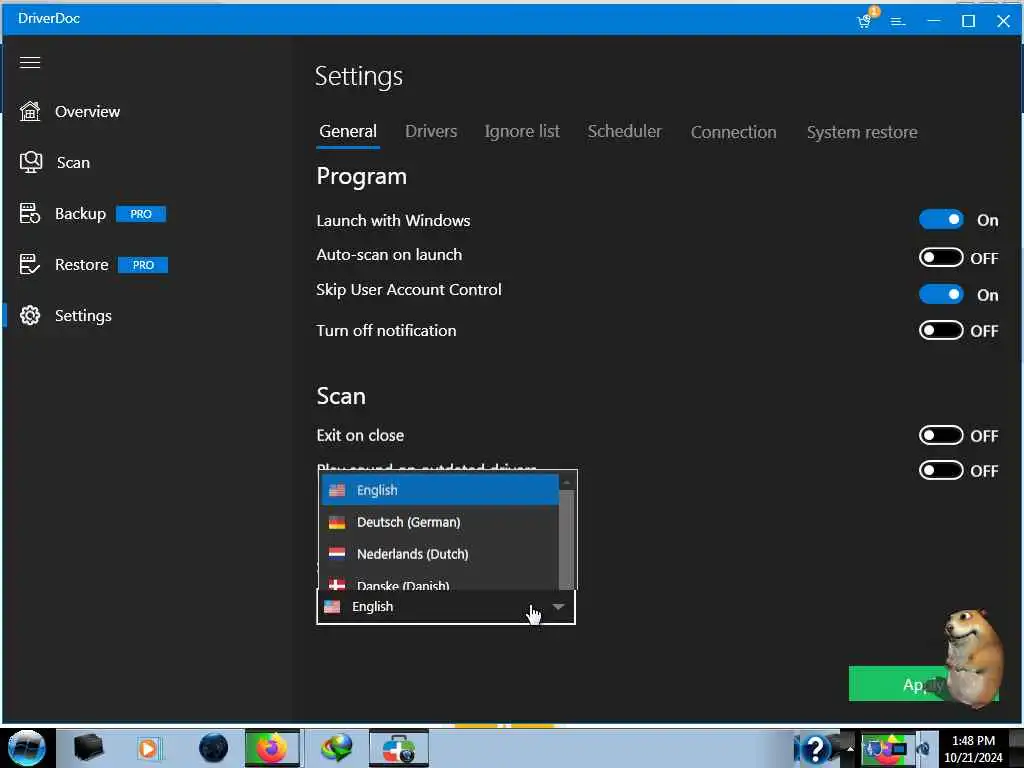1024x768 pixels.
Task: Open the System restore tab
Action: 862,132
